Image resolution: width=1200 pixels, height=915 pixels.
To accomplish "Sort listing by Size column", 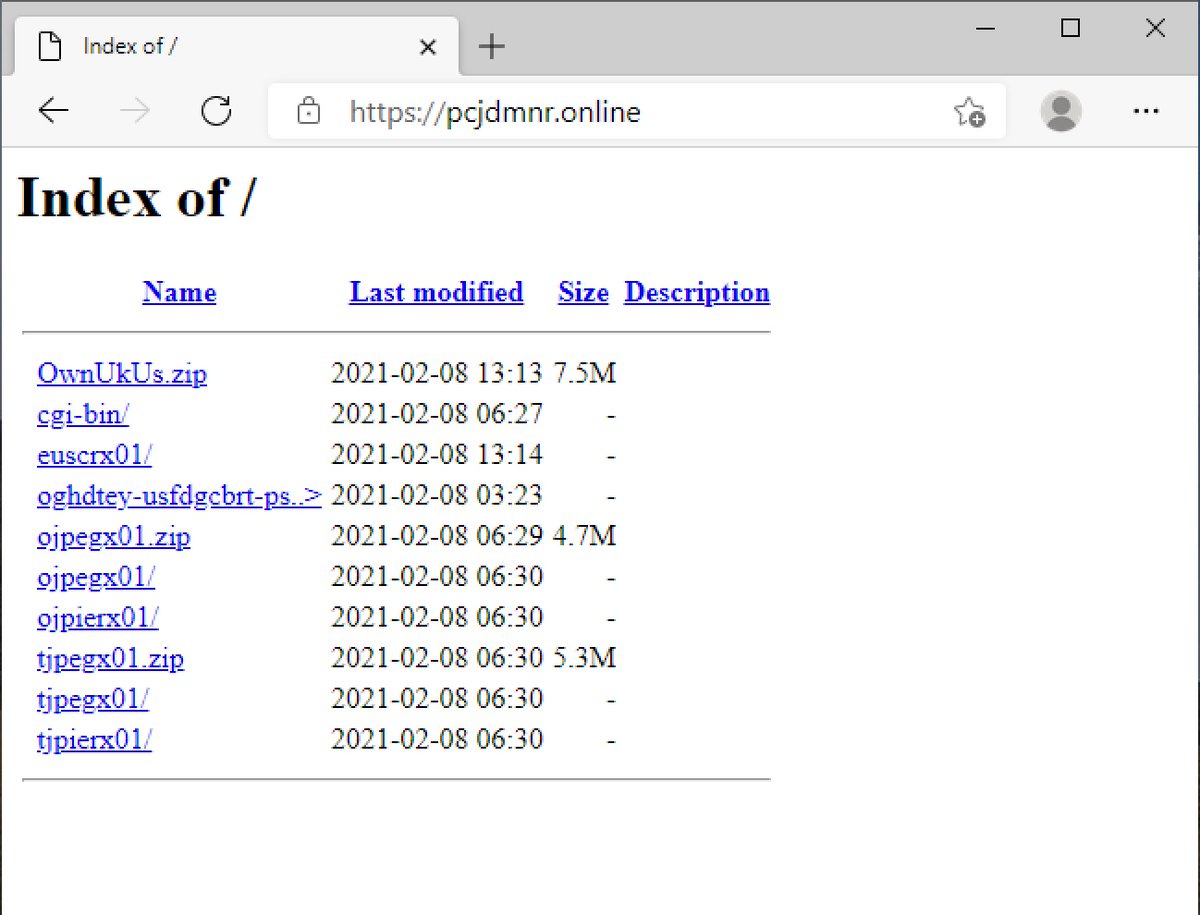I will tap(584, 292).
